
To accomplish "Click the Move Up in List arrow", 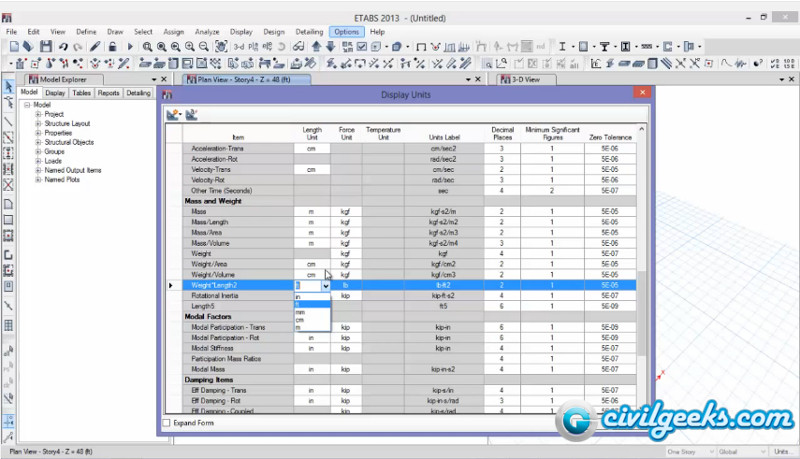I will [x=317, y=46].
